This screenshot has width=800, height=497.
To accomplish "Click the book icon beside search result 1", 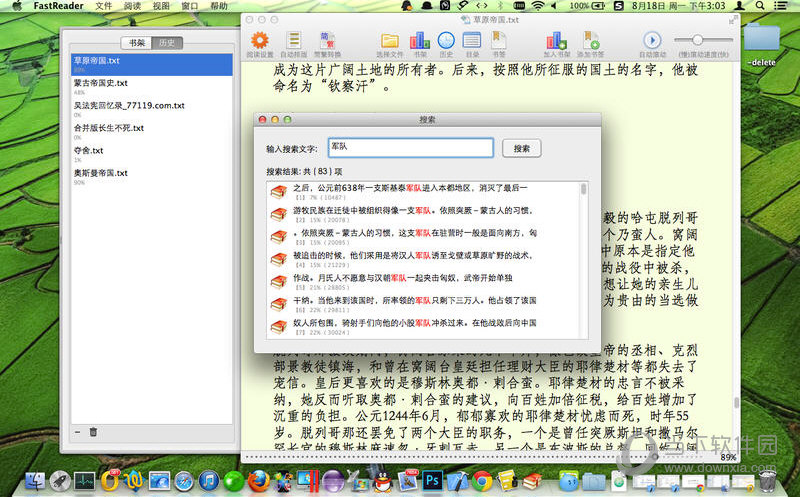I will [x=279, y=192].
